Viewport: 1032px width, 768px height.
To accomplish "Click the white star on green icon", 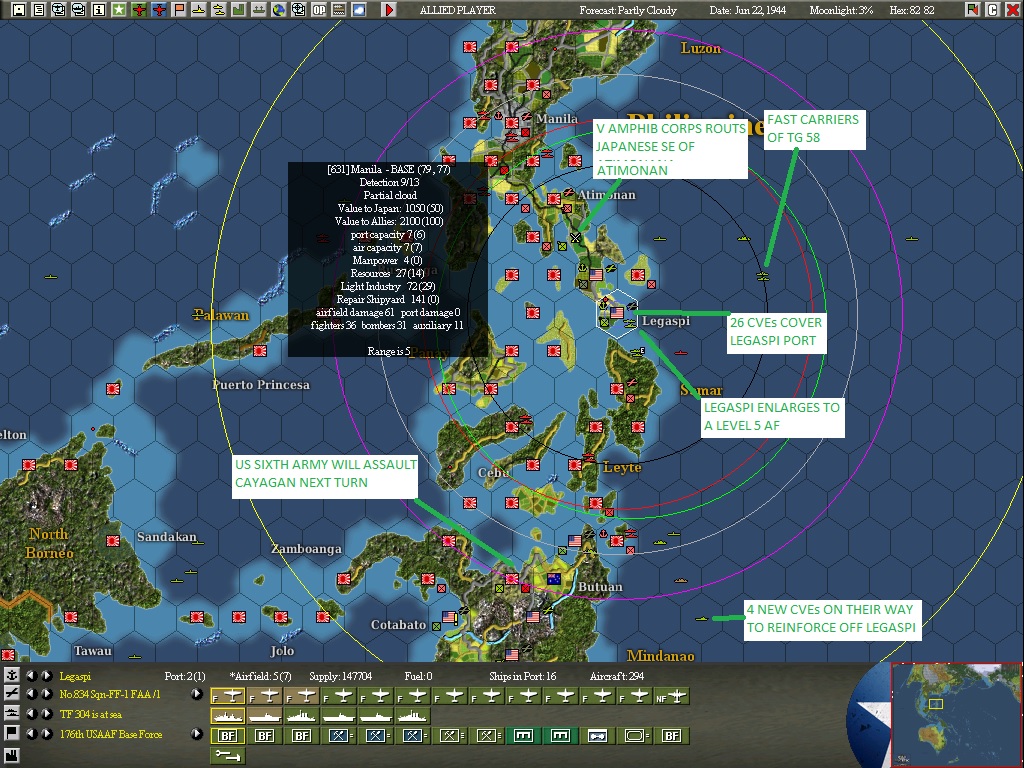I will tap(118, 9).
